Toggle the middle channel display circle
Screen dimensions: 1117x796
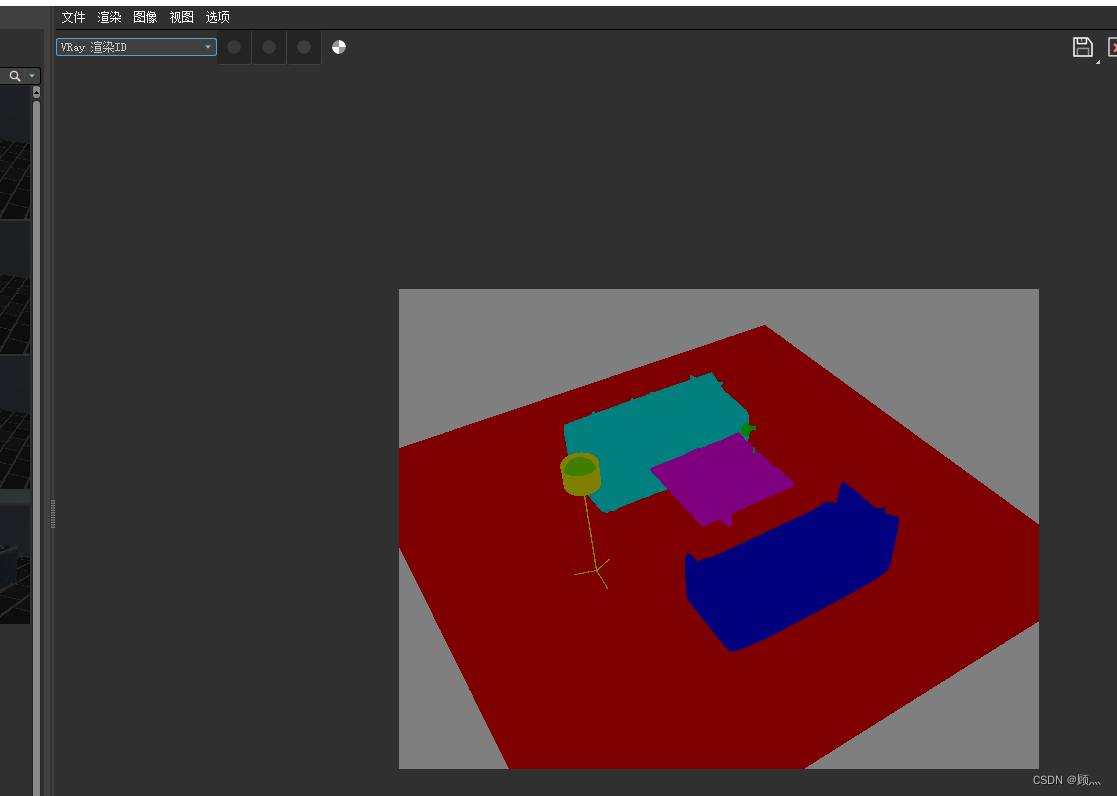268,46
